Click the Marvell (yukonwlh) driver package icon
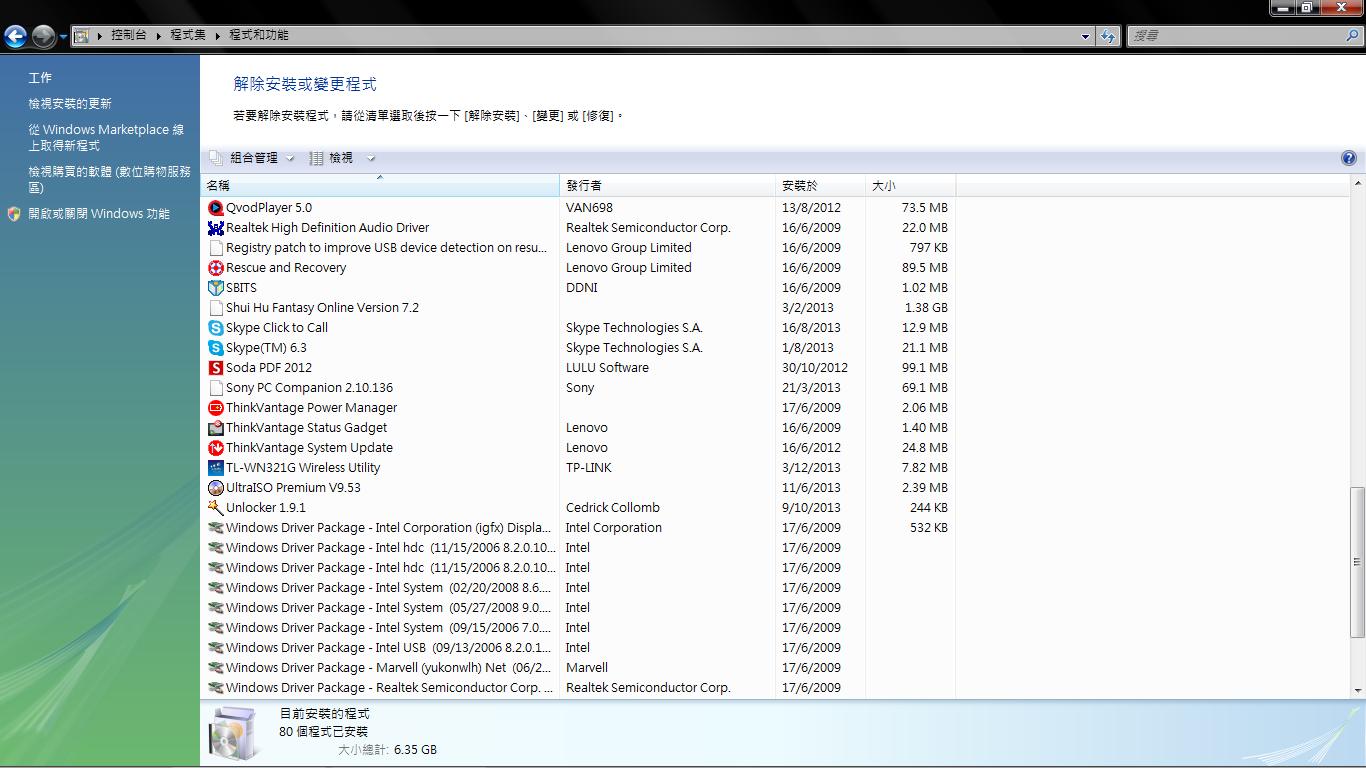This screenshot has height=768, width=1366. tap(215, 668)
